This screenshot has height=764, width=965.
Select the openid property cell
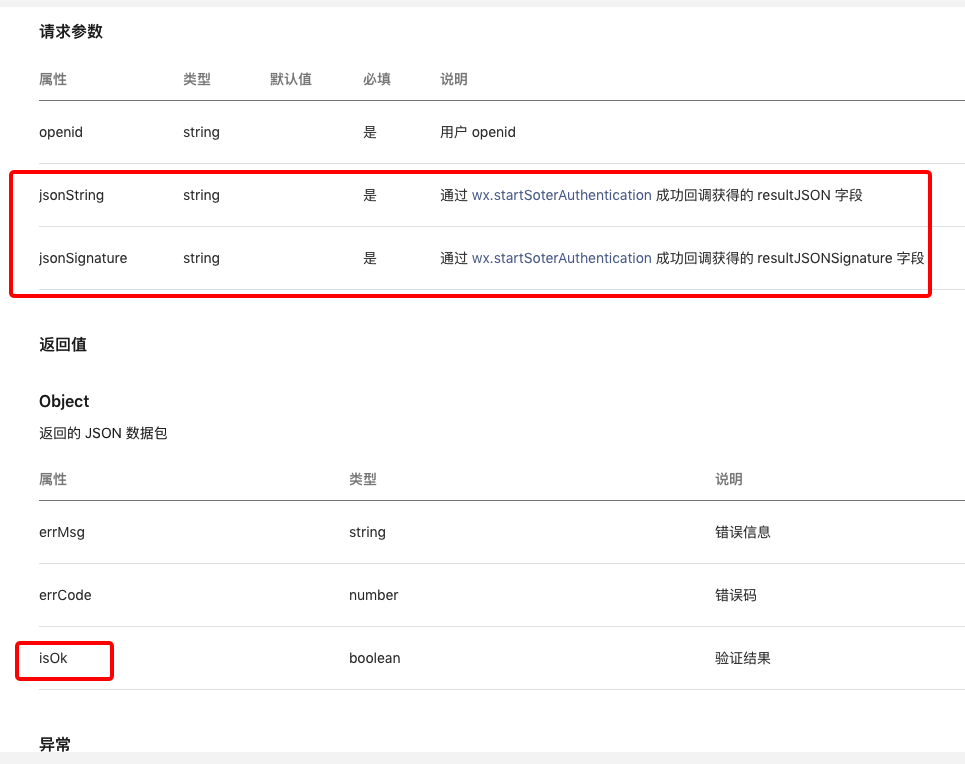pos(61,132)
